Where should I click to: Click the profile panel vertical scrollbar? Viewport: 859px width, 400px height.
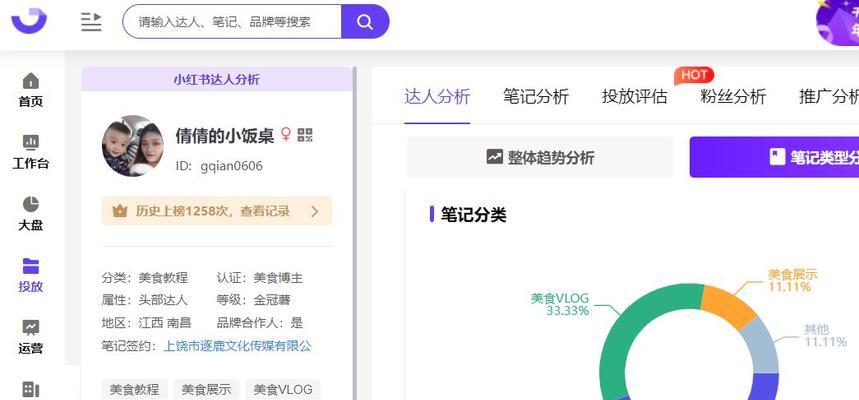tap(354, 233)
